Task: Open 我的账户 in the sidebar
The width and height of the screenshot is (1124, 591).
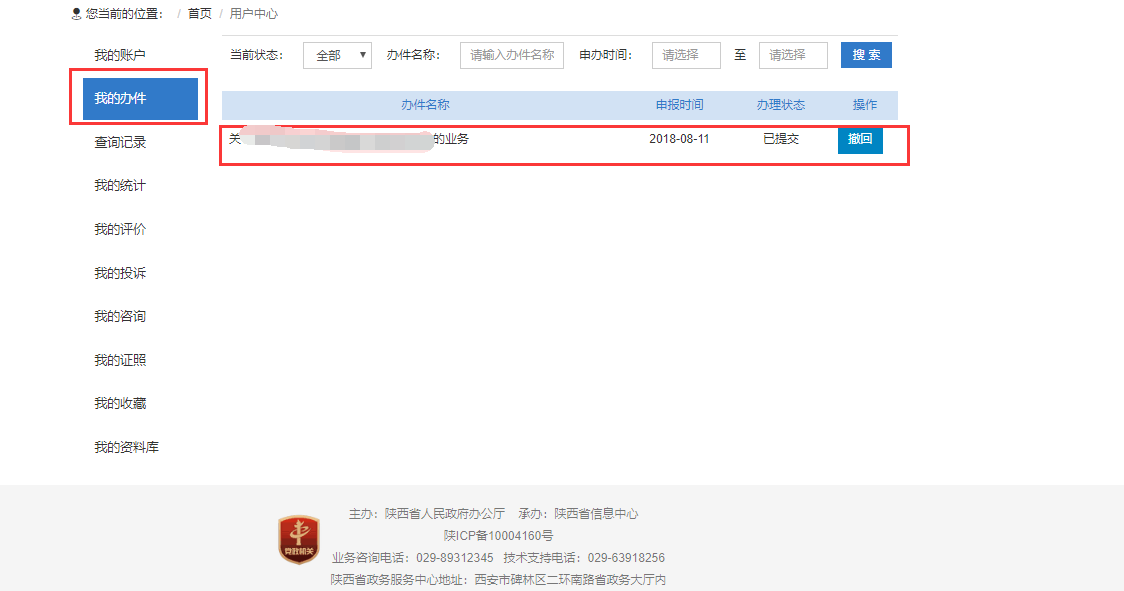Action: pyautogui.click(x=120, y=55)
